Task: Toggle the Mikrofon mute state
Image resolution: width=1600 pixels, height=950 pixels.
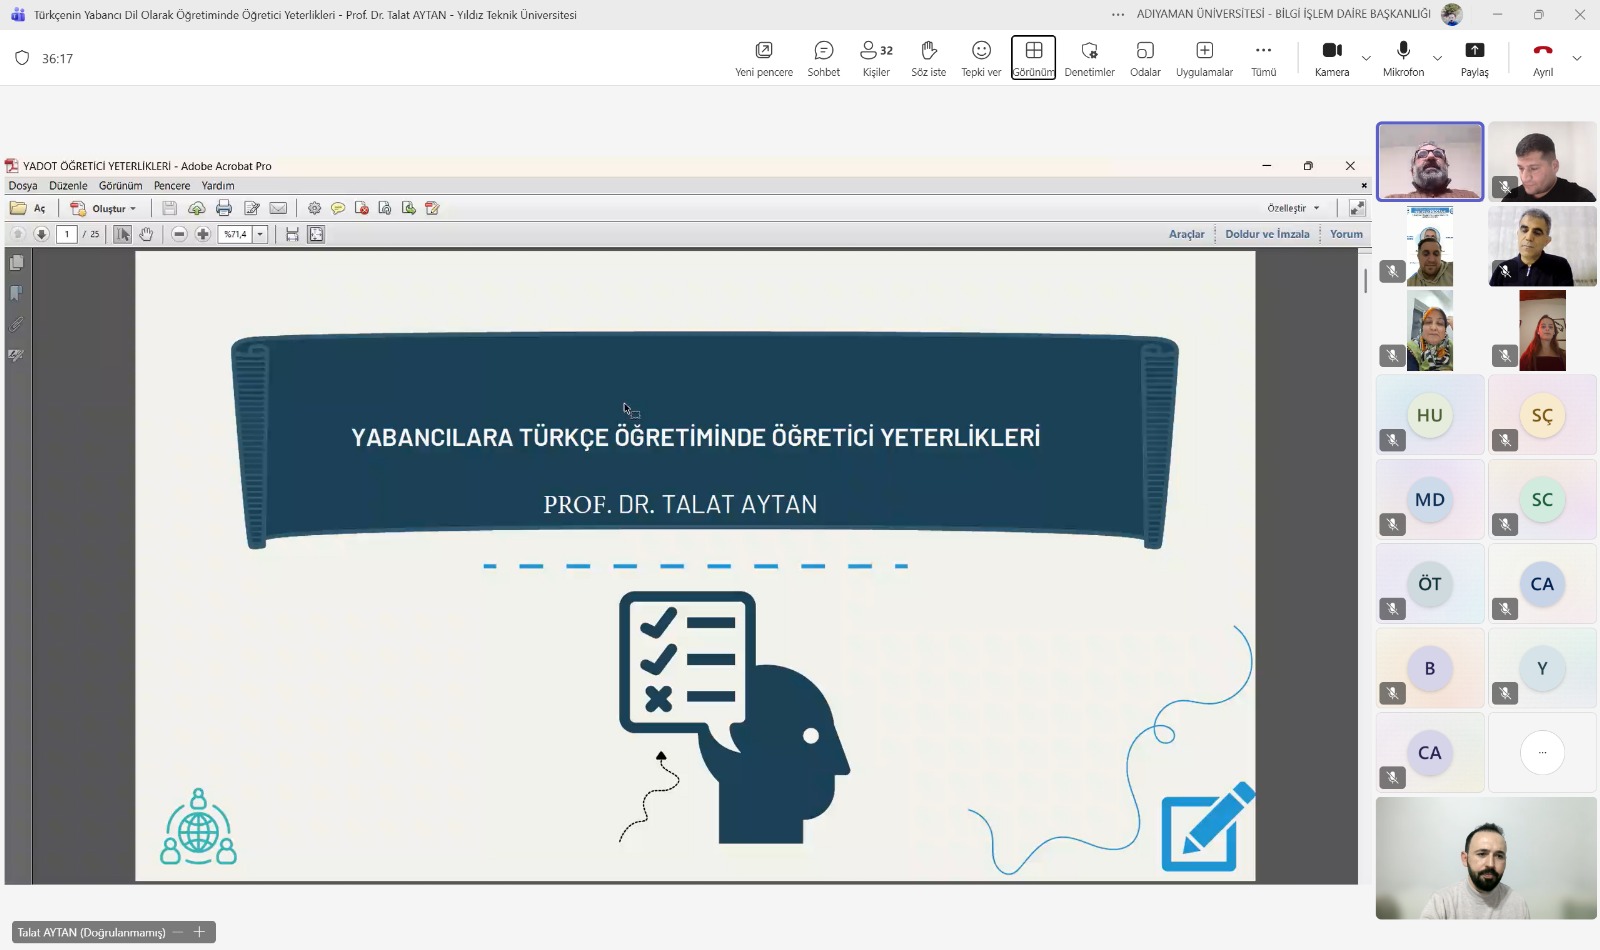Action: pos(1403,58)
